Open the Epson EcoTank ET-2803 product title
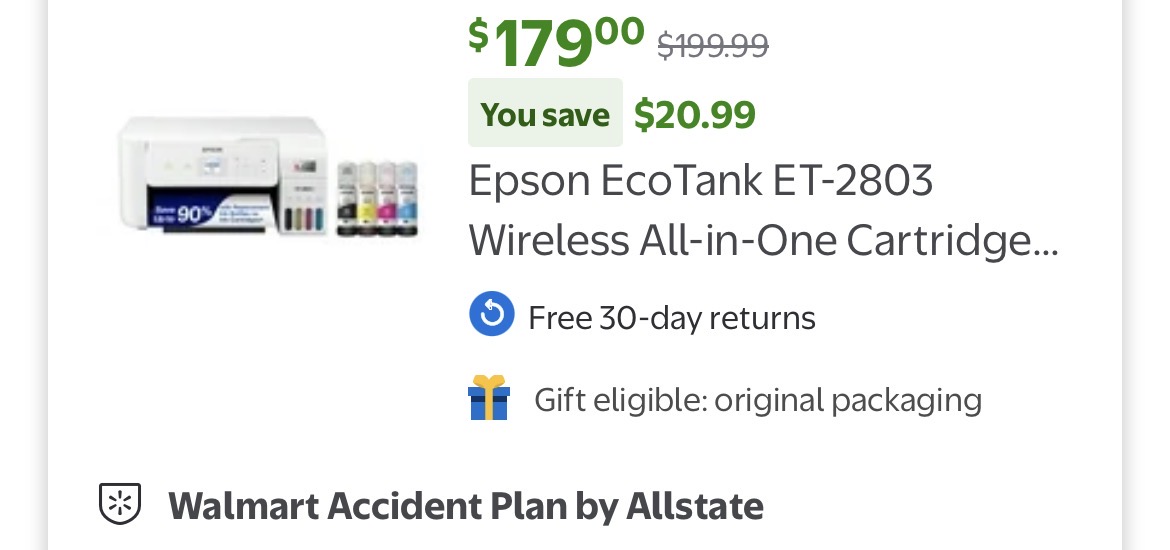This screenshot has height=550, width=1170. tap(700, 181)
